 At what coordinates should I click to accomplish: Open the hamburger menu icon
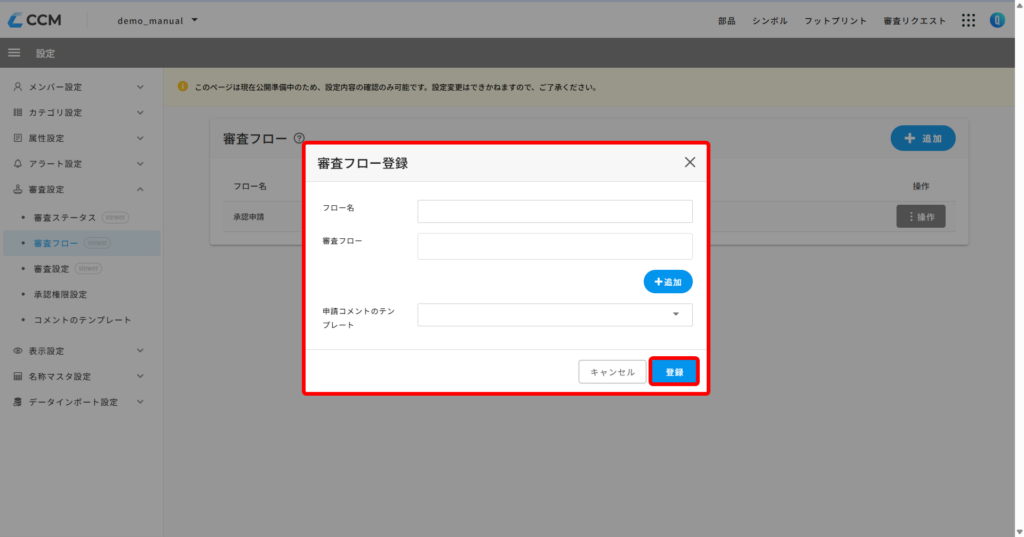[x=14, y=53]
